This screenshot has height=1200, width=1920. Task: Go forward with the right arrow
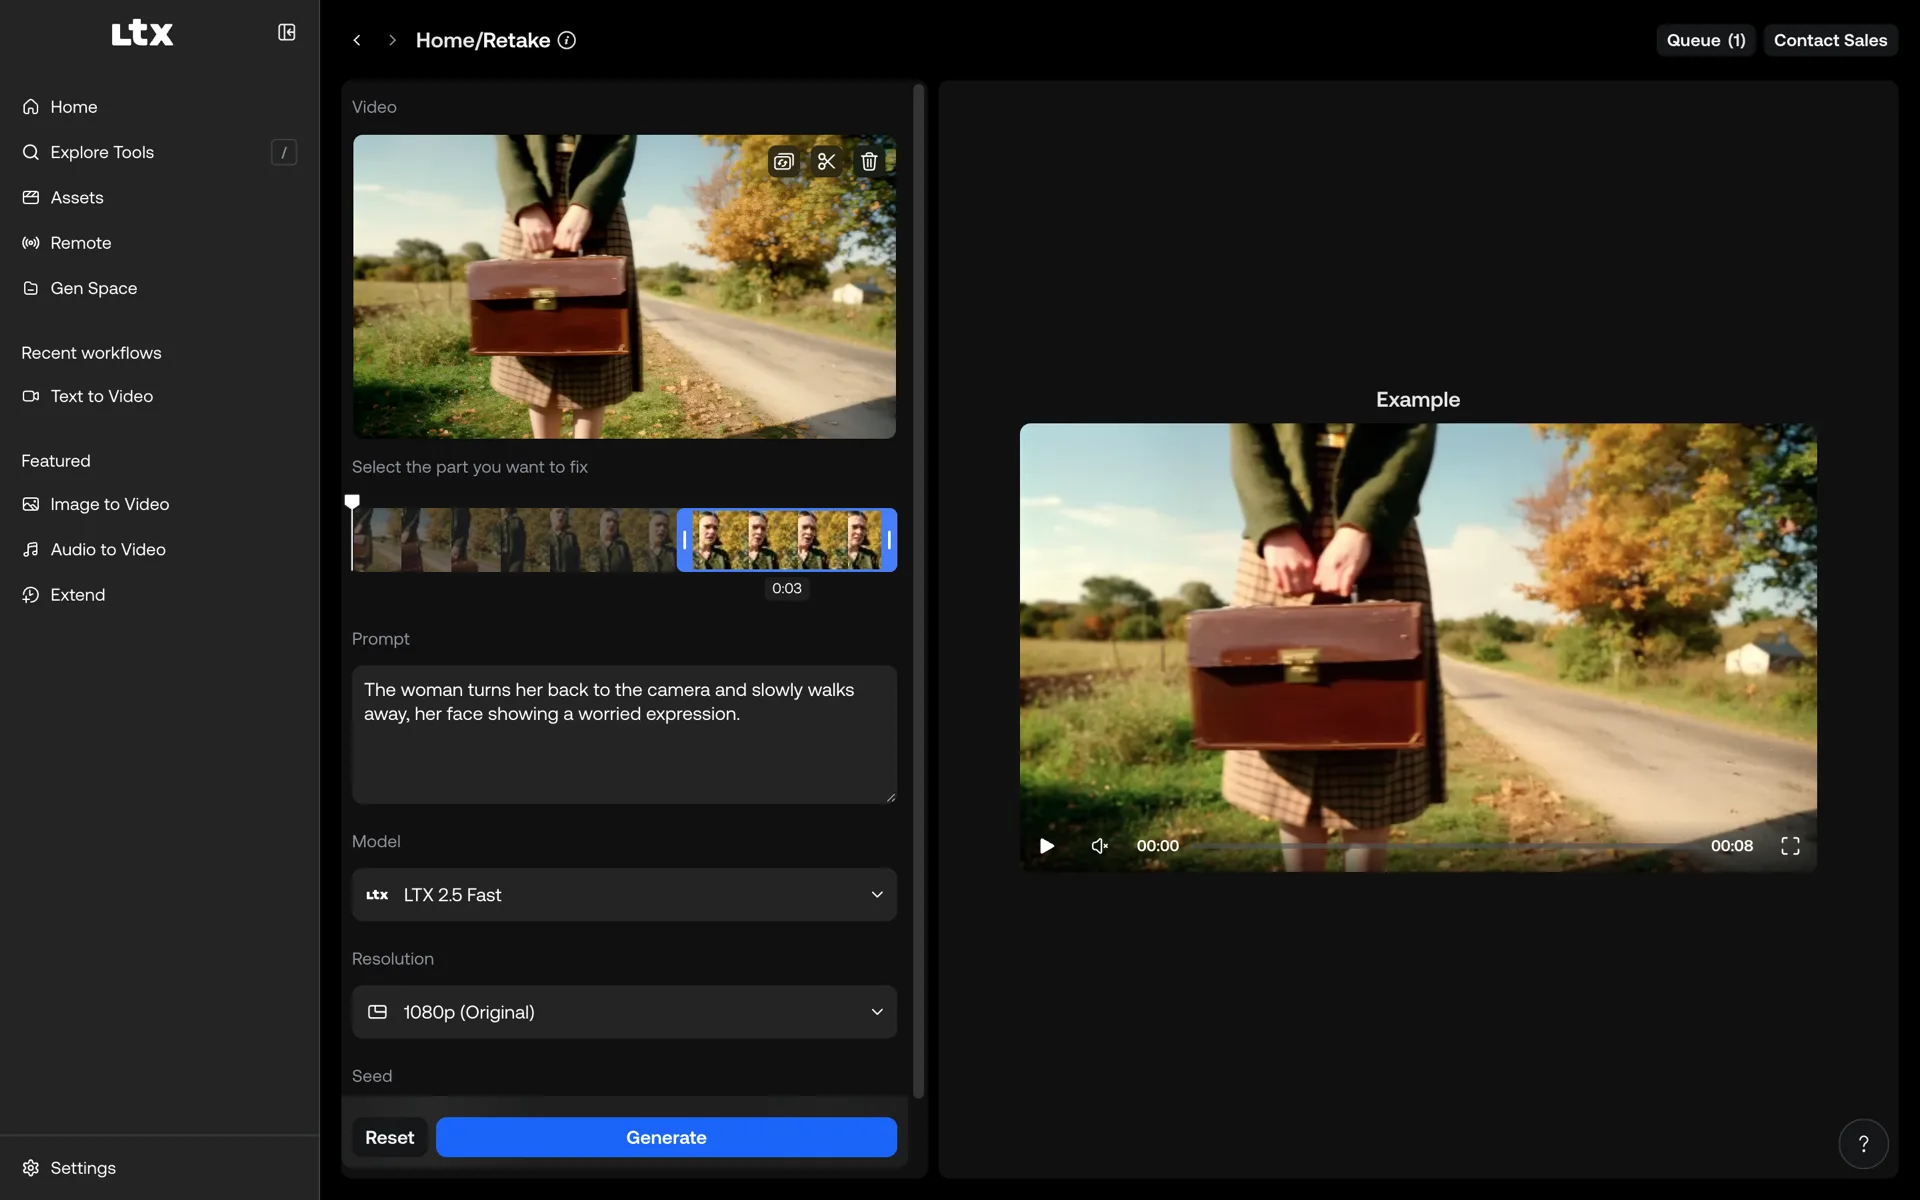point(392,40)
